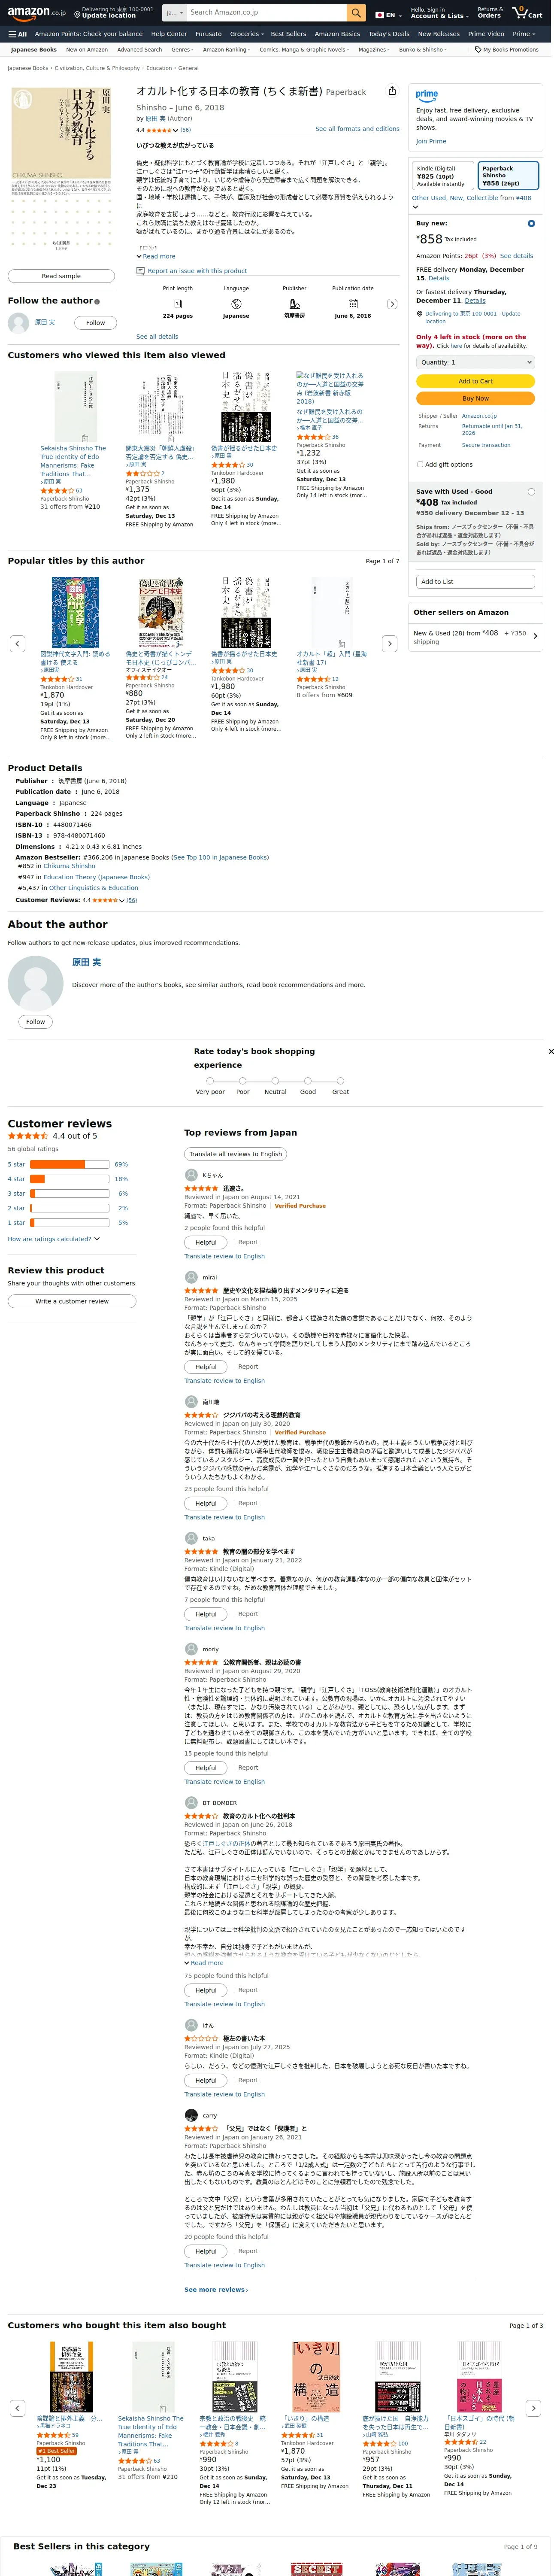Select the Save with Used - Good radio

pos(531,491)
